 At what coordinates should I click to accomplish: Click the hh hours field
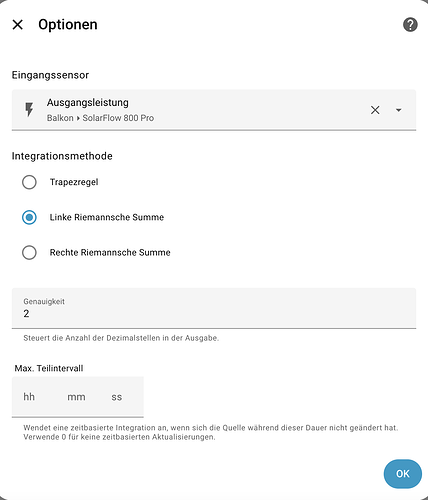click(x=29, y=397)
